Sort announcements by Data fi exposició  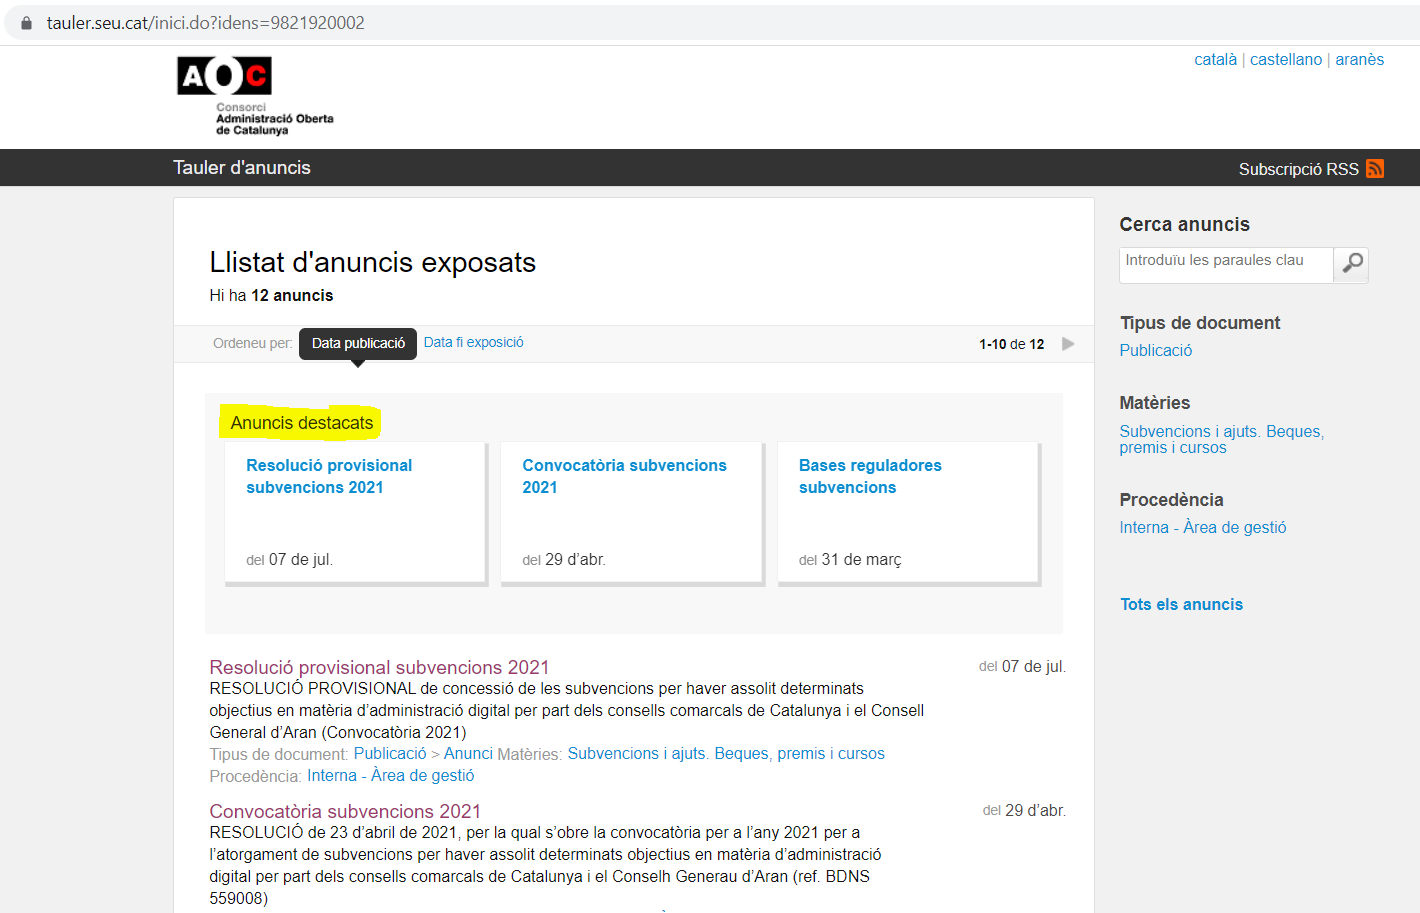point(473,342)
